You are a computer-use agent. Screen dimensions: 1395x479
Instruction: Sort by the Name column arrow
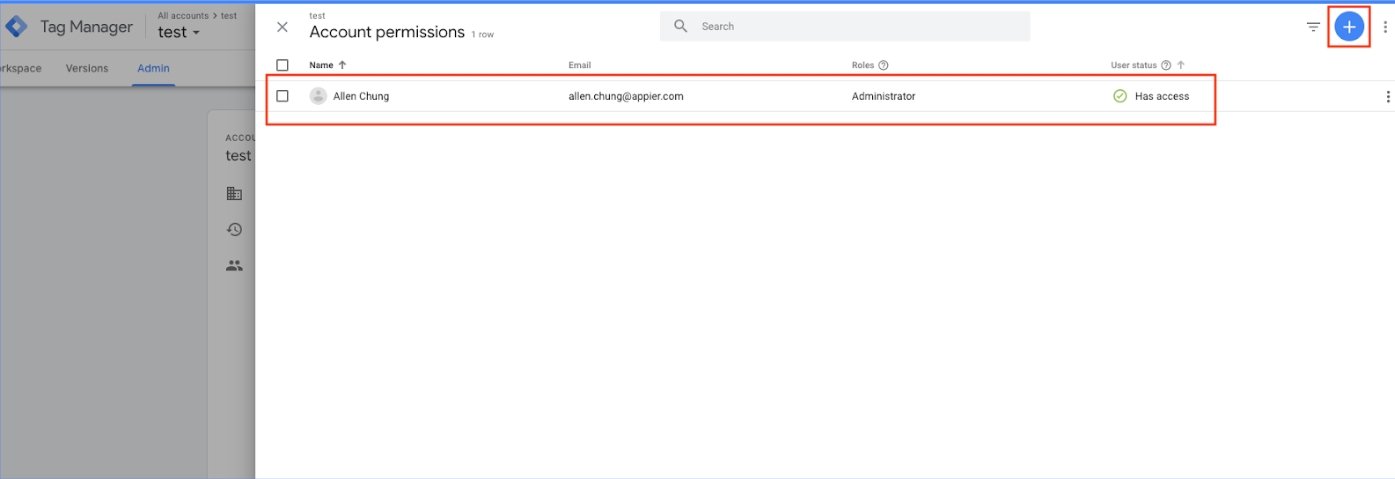(343, 66)
